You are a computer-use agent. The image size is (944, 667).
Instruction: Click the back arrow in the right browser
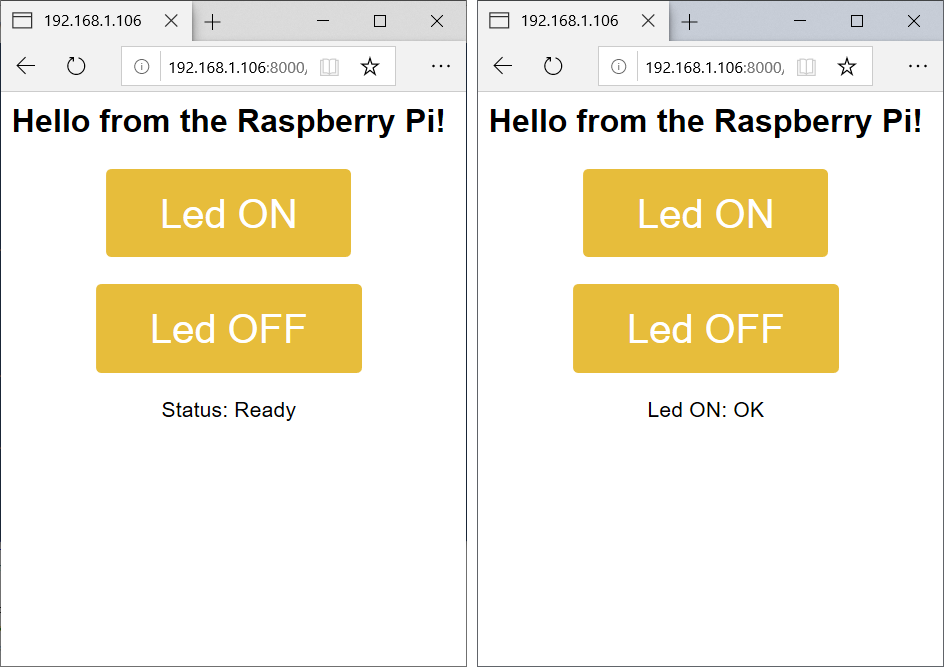point(503,65)
